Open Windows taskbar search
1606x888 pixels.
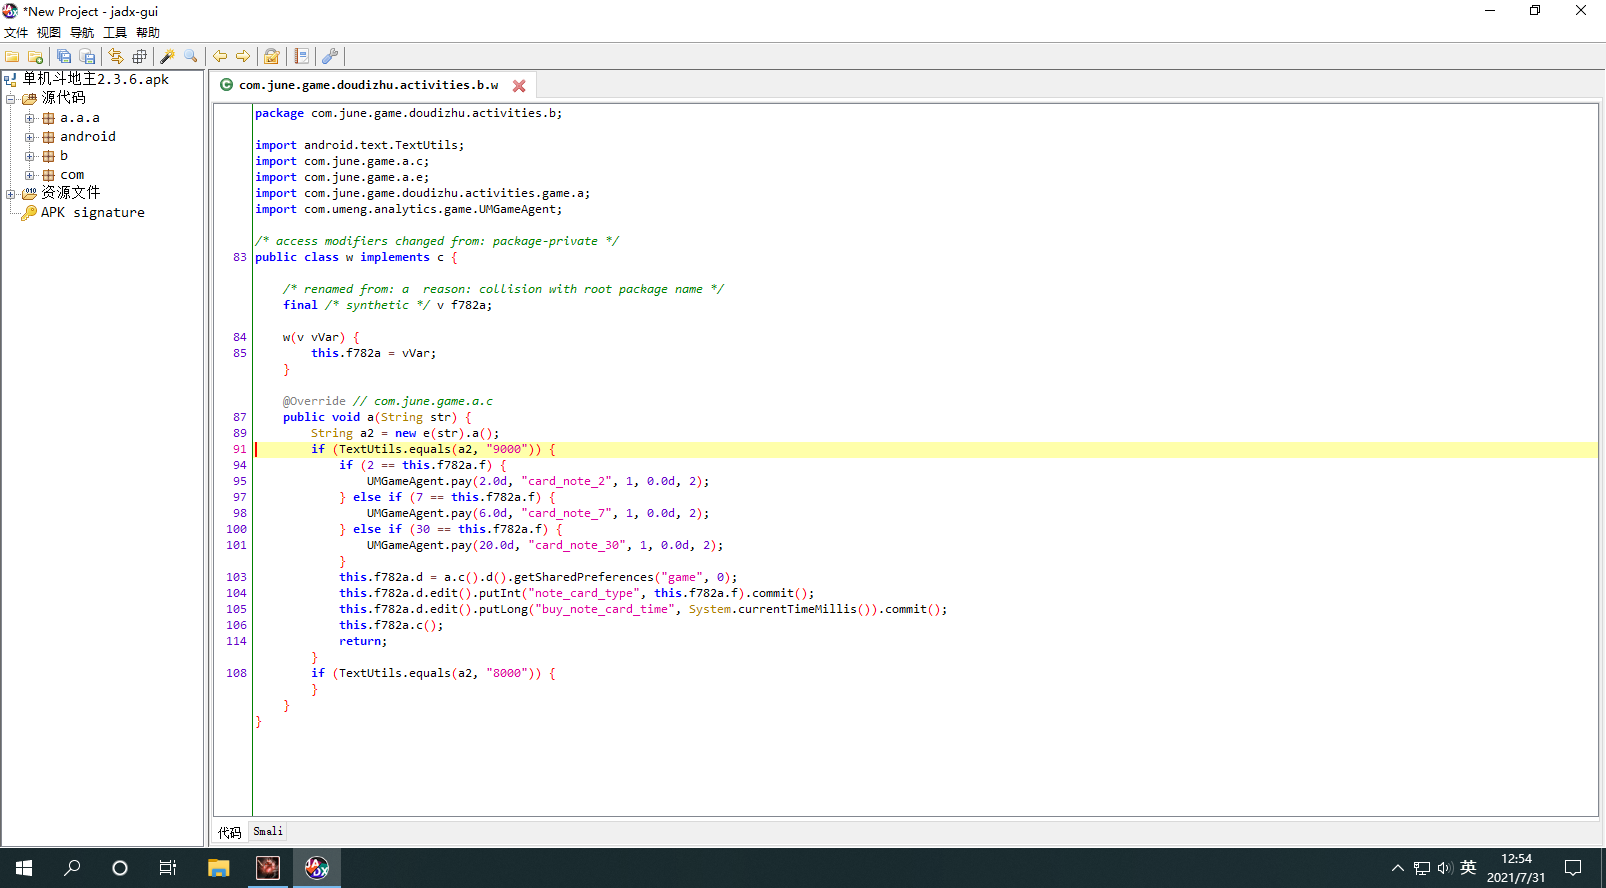click(72, 868)
